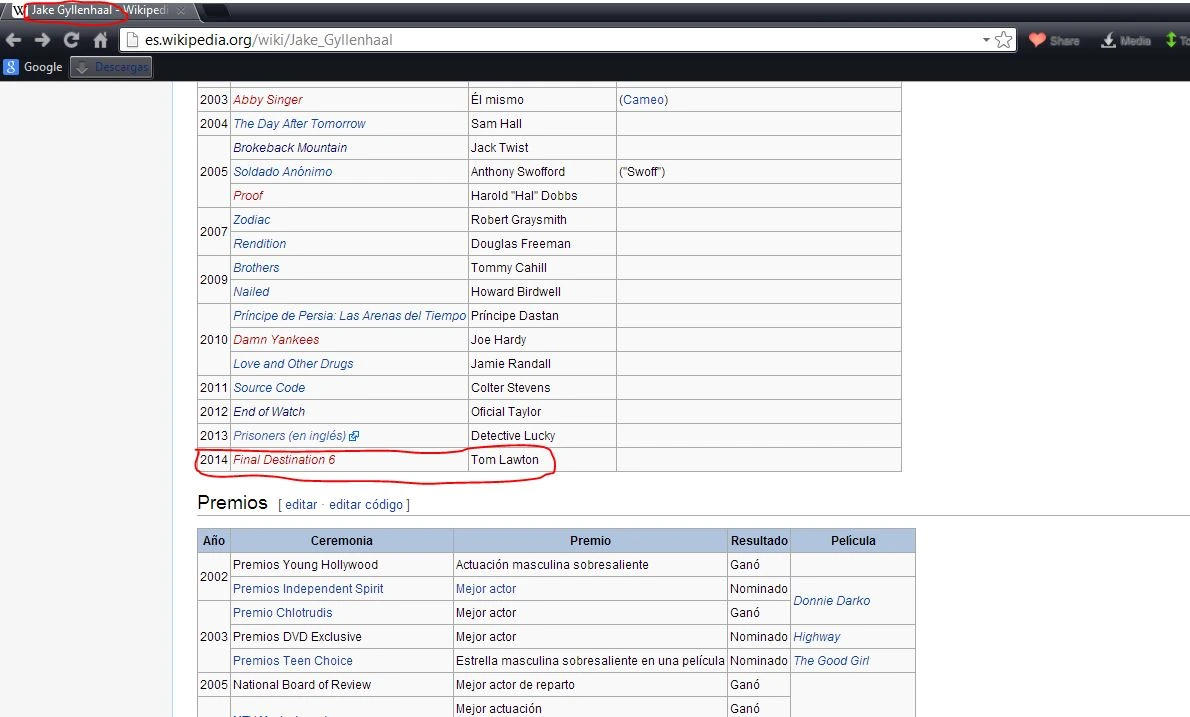Open the Brokeback Mountain link
This screenshot has height=717, width=1190.
290,148
